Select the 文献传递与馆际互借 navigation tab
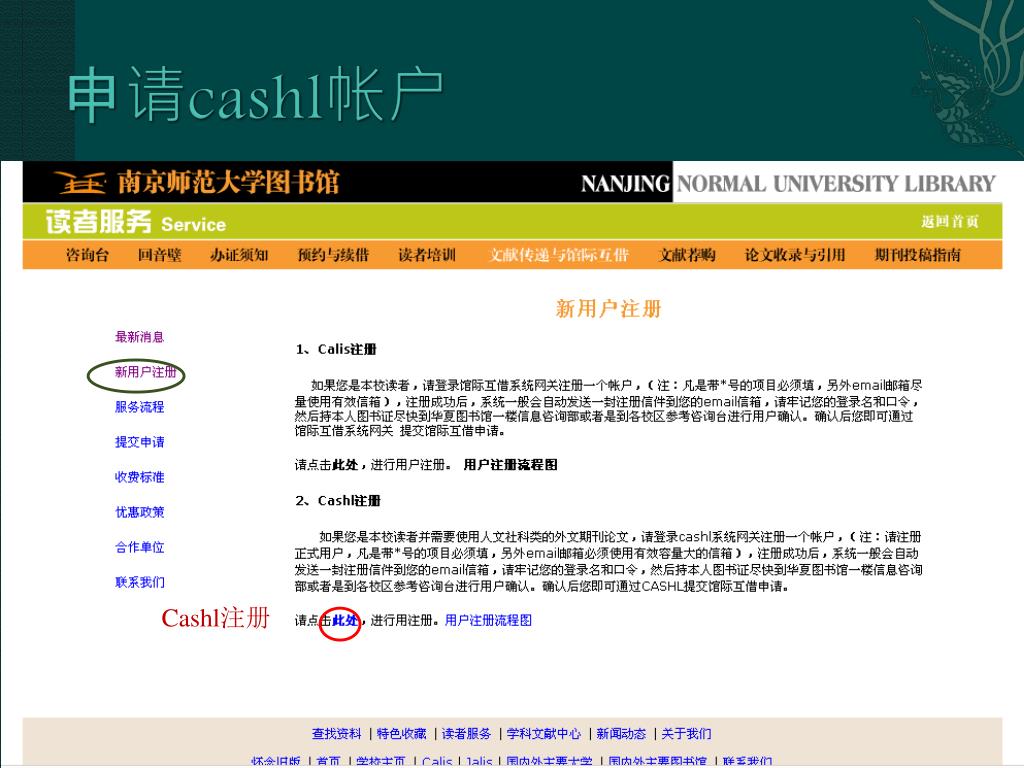 pos(558,255)
